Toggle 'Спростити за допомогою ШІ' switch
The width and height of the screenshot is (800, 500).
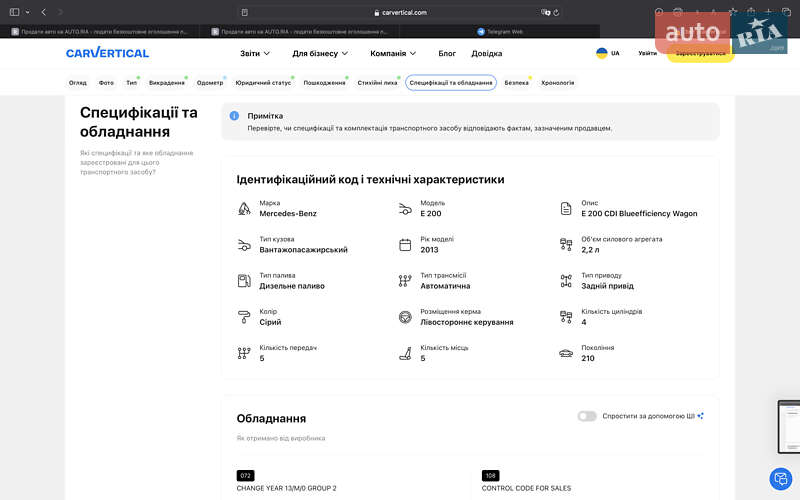587,416
